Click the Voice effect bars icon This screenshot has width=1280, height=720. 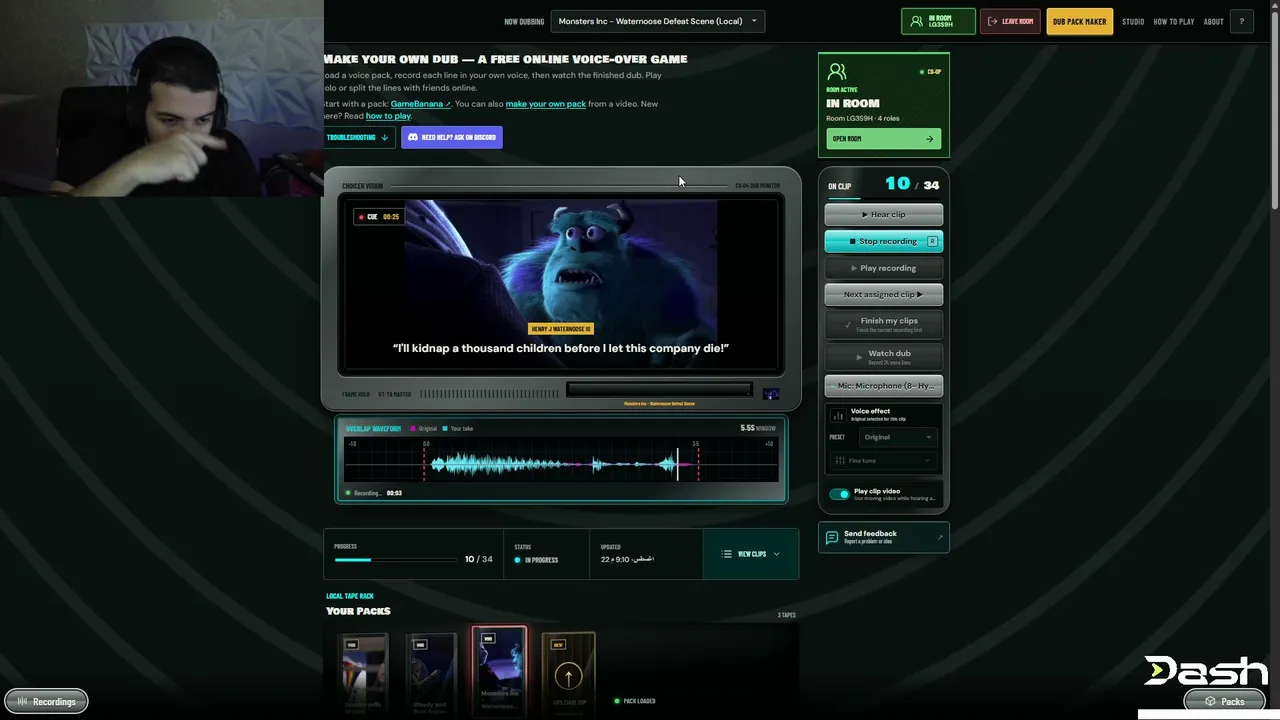(x=839, y=415)
